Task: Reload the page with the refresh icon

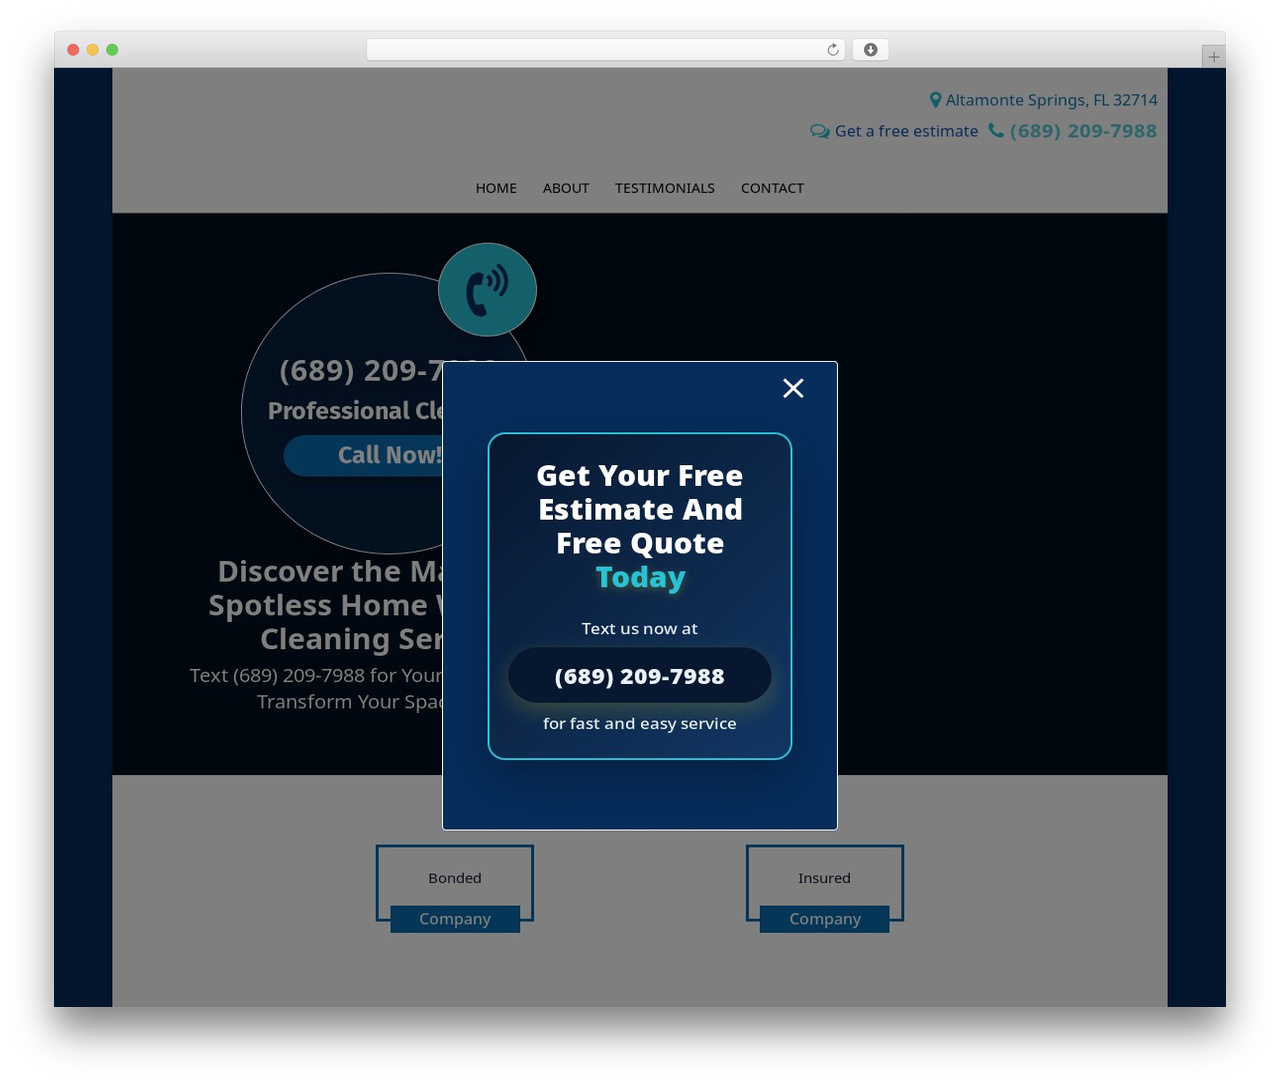Action: 833,50
